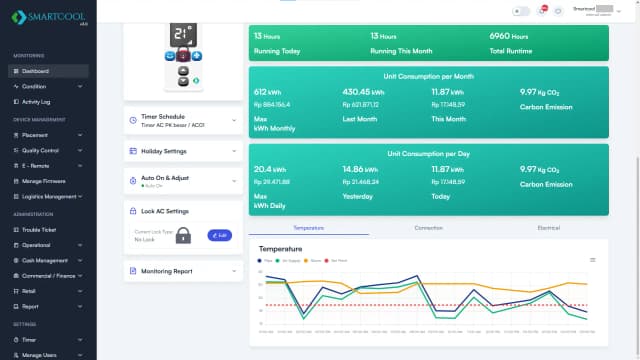
Task: Click the header icon beside notifications
Action: [x=558, y=11]
